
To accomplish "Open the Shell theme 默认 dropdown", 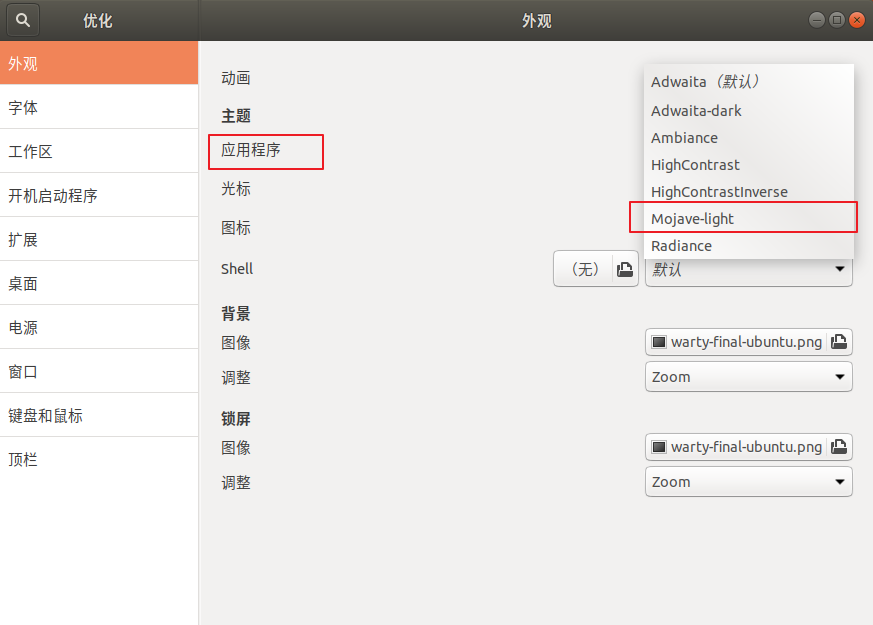I will (748, 270).
